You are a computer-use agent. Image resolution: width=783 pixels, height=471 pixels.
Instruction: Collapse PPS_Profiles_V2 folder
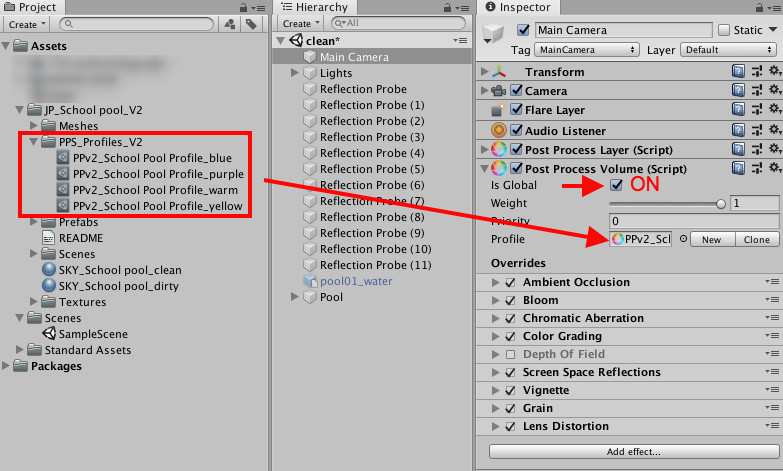pyautogui.click(x=33, y=141)
